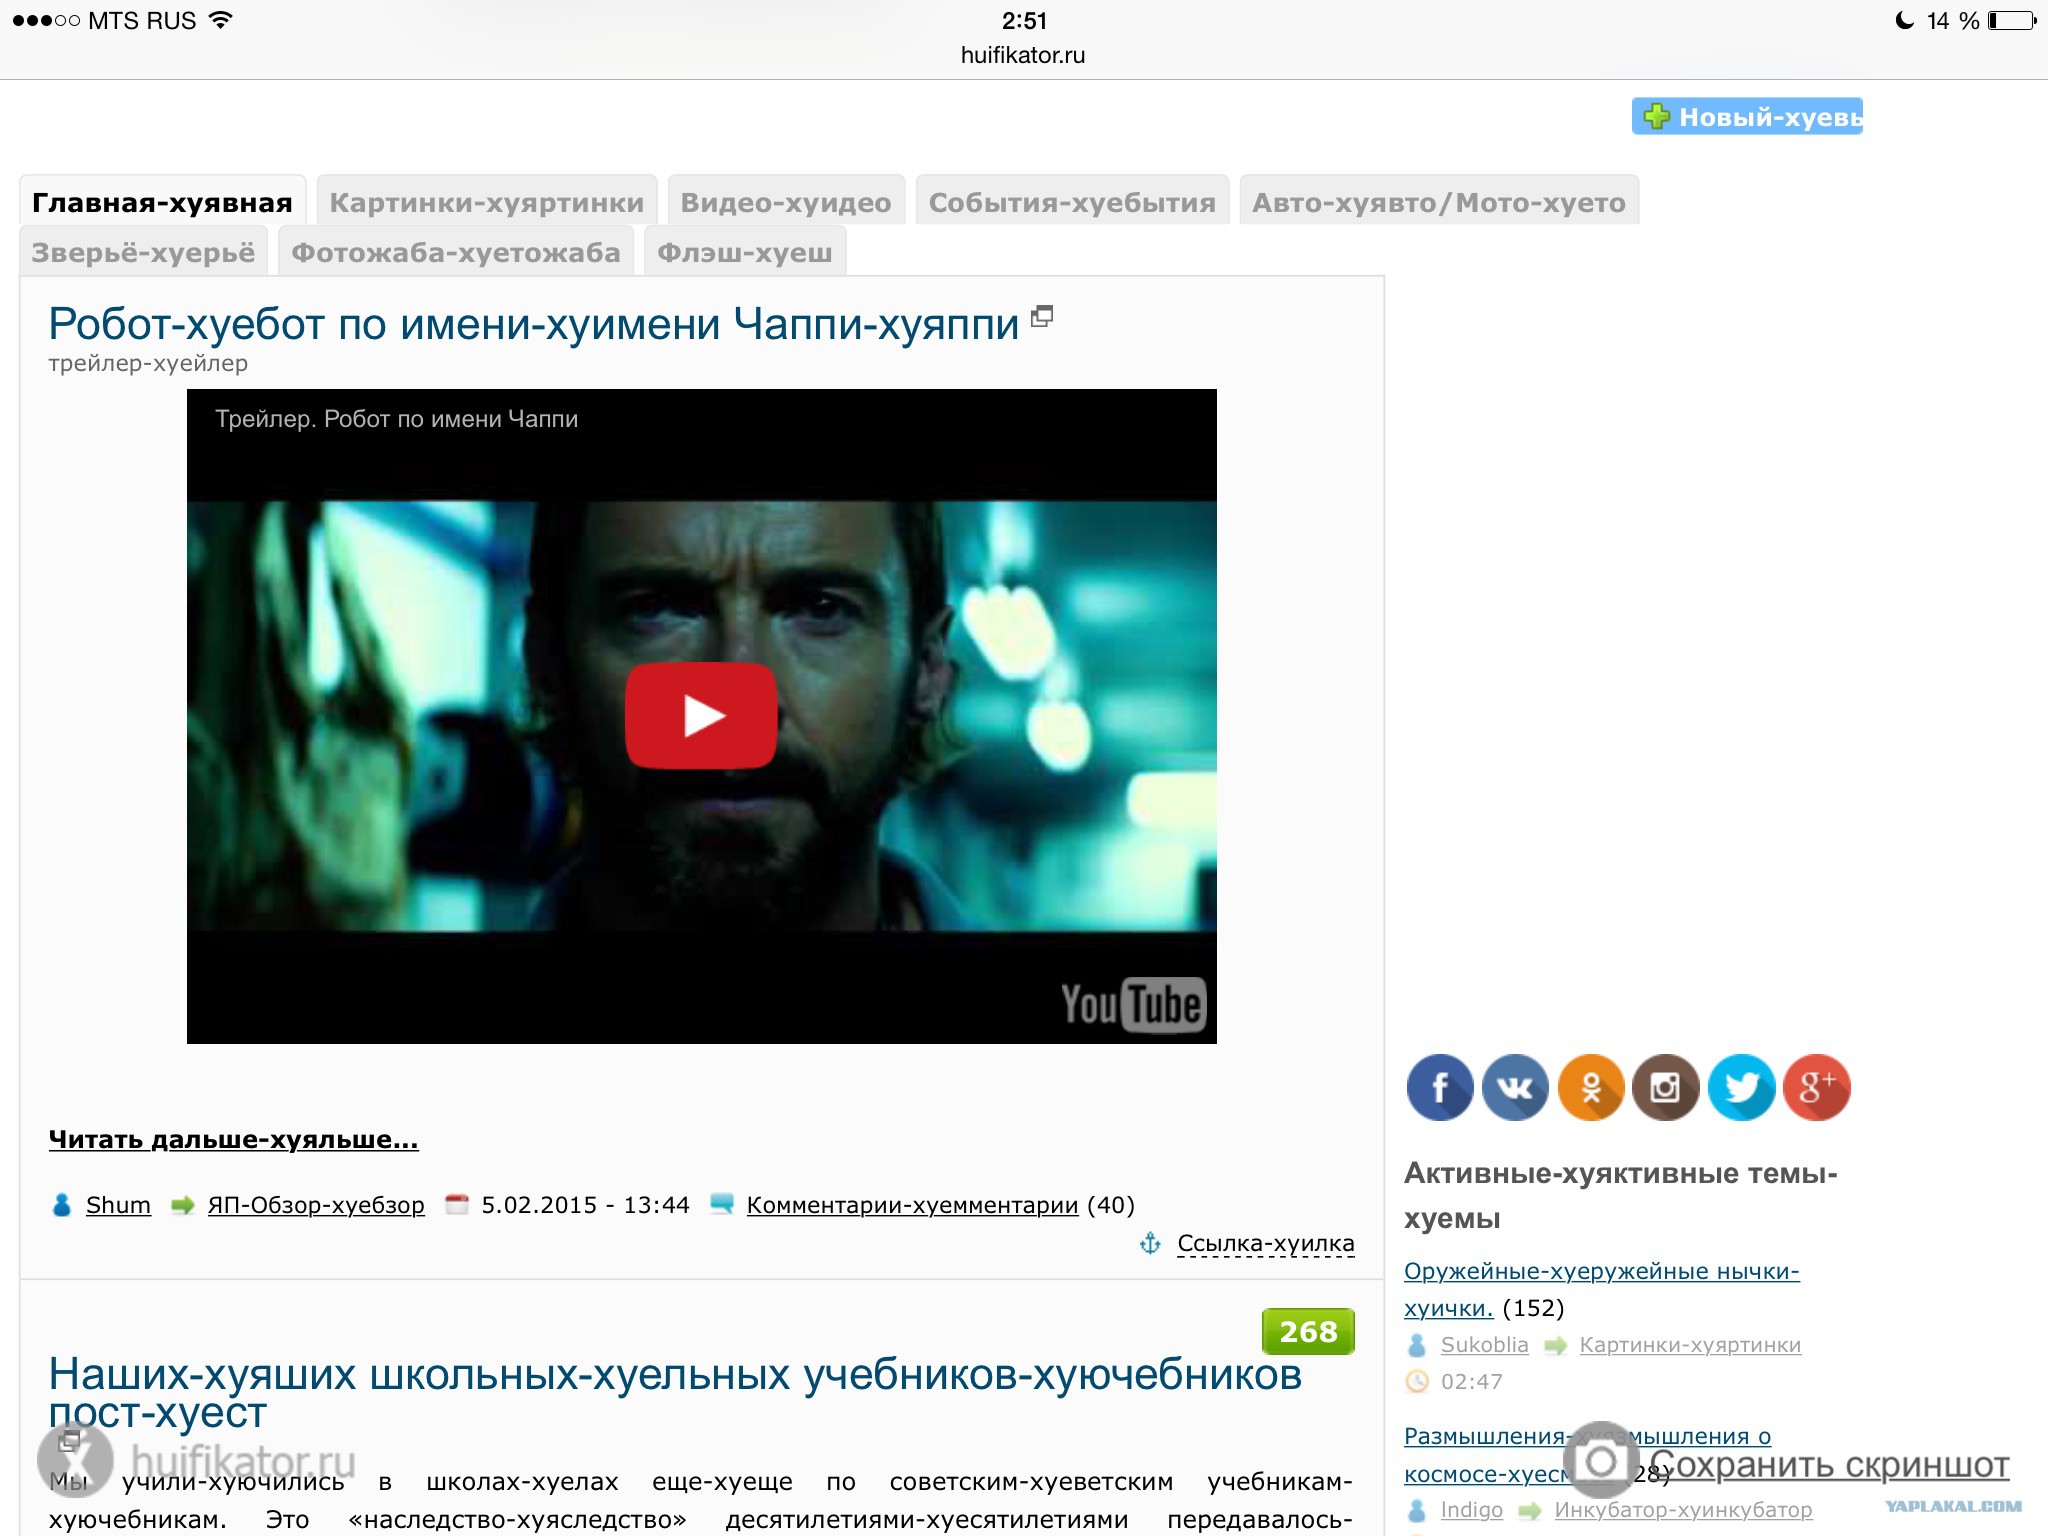Viewport: 2048px width, 1536px height.
Task: Click the user icon next to Indigo
Action: point(1417,1510)
